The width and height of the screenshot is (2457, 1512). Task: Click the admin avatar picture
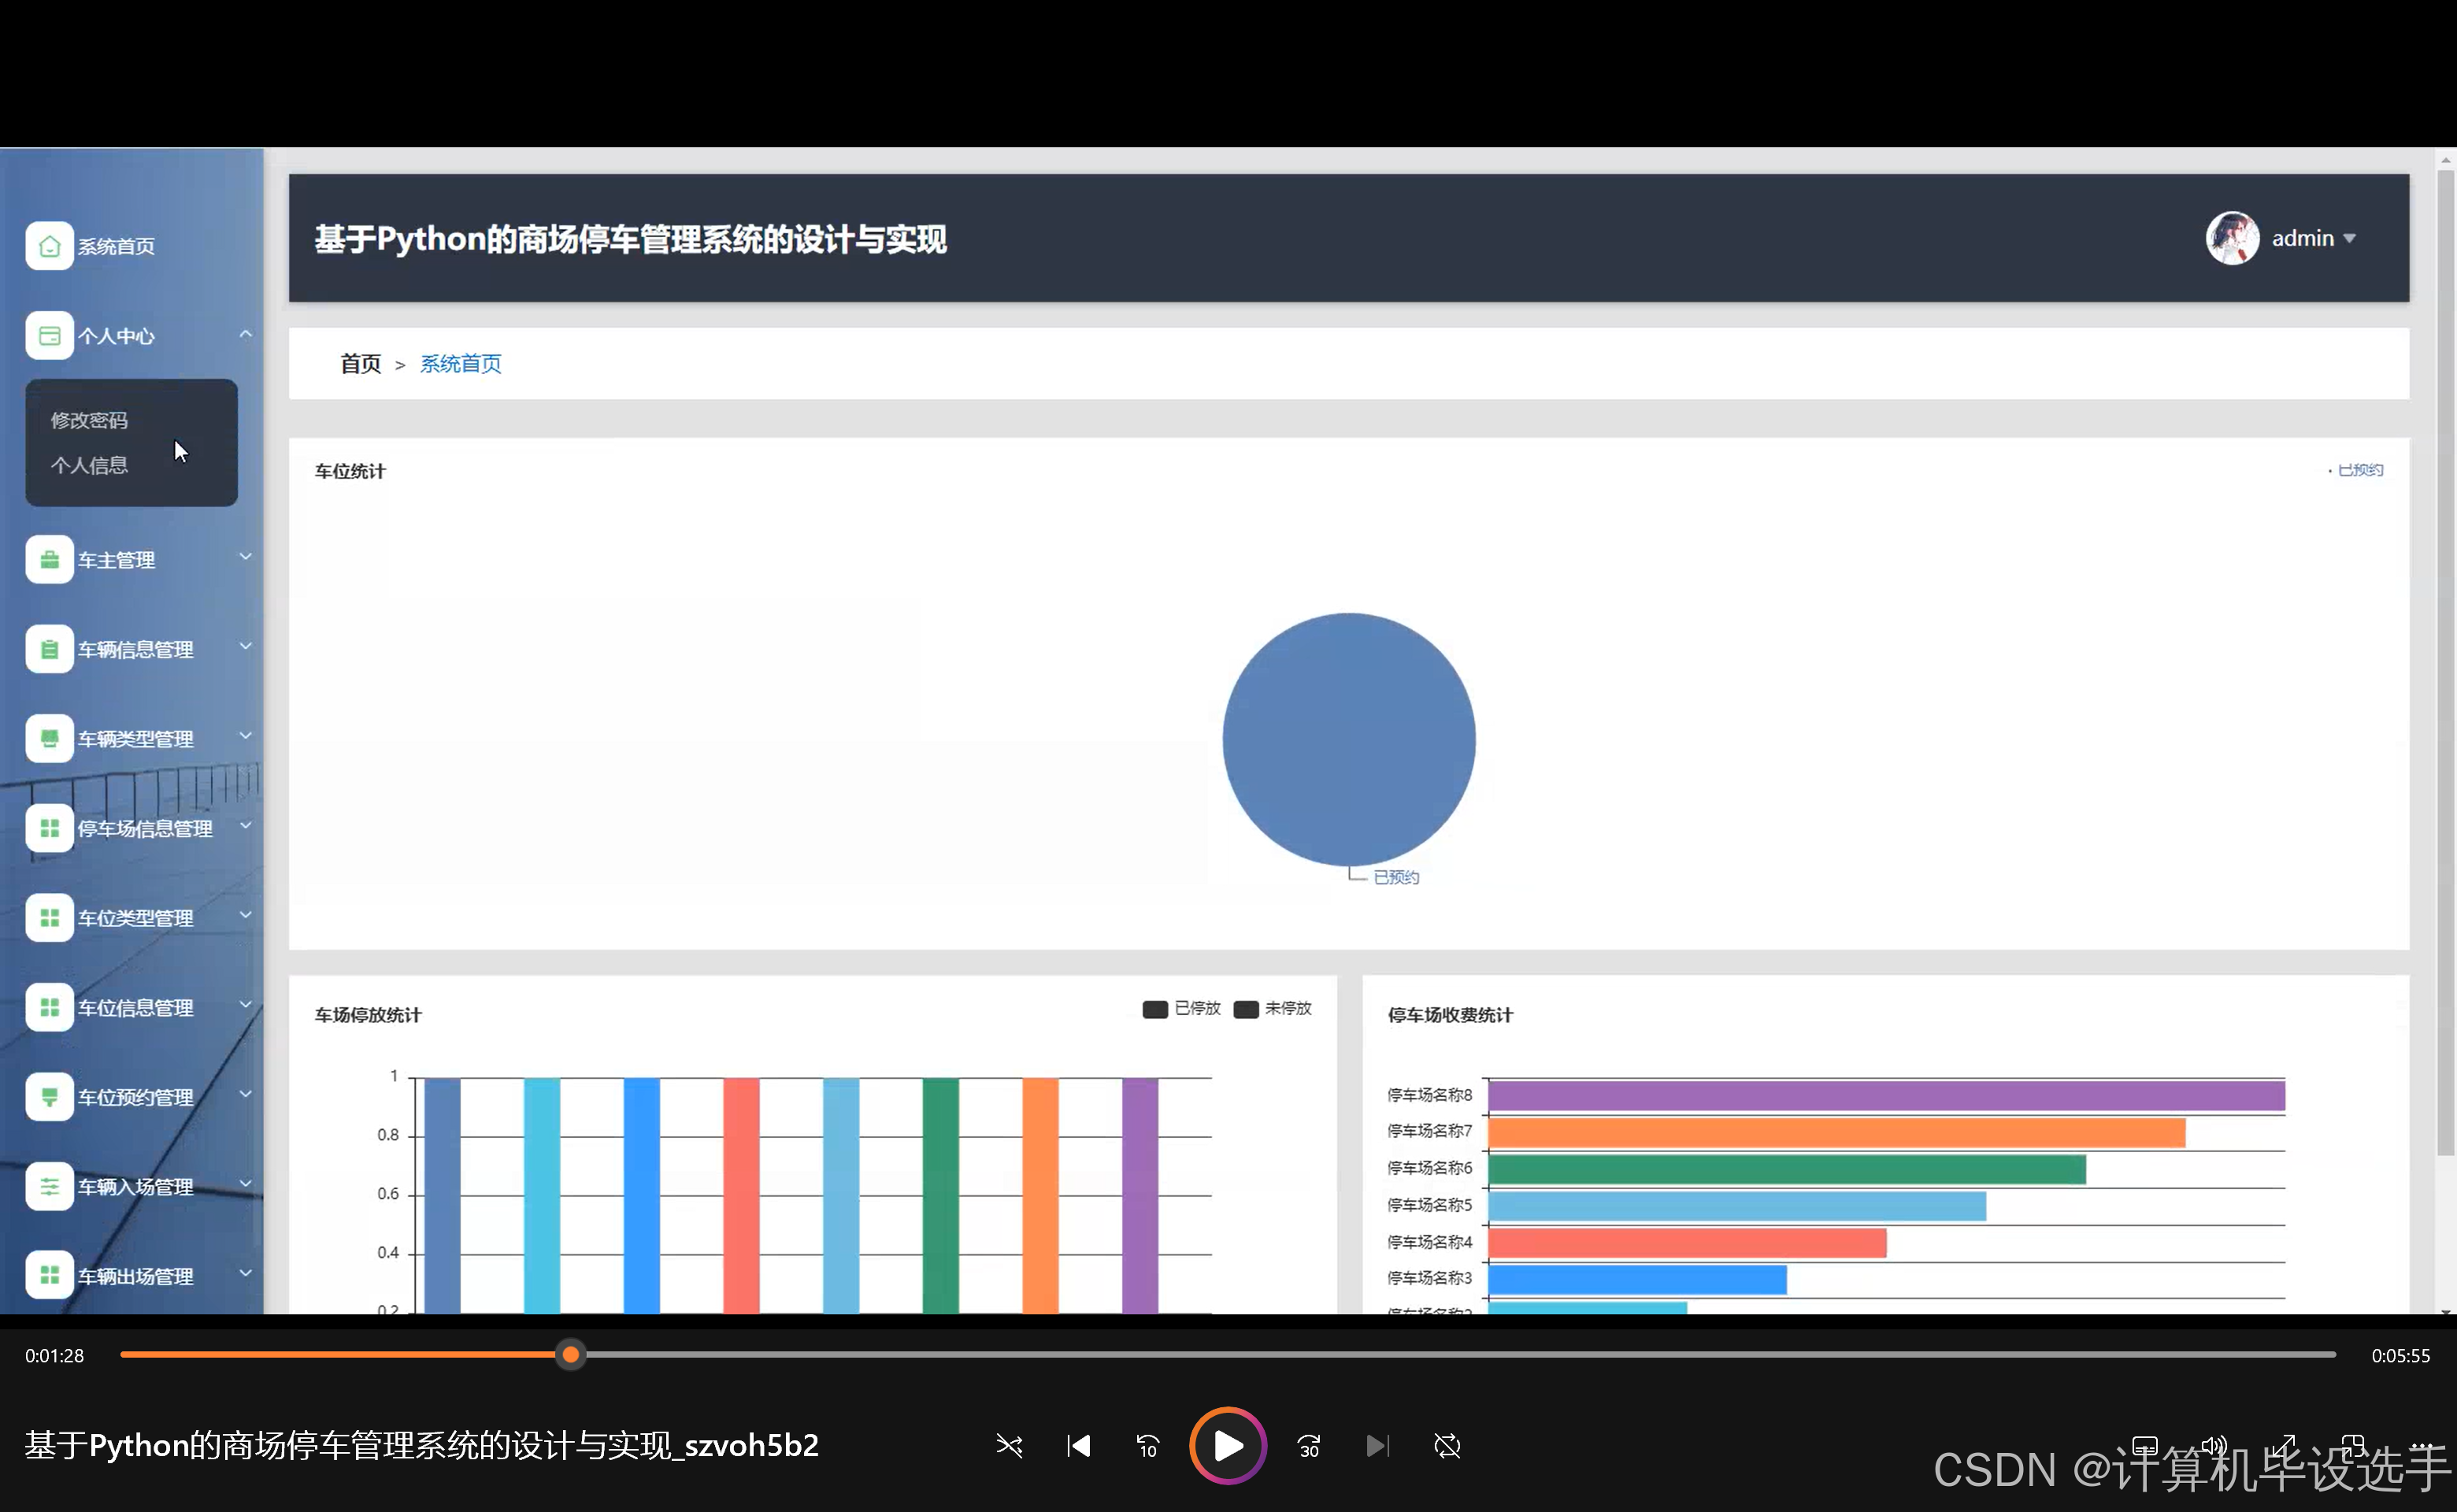(2232, 238)
